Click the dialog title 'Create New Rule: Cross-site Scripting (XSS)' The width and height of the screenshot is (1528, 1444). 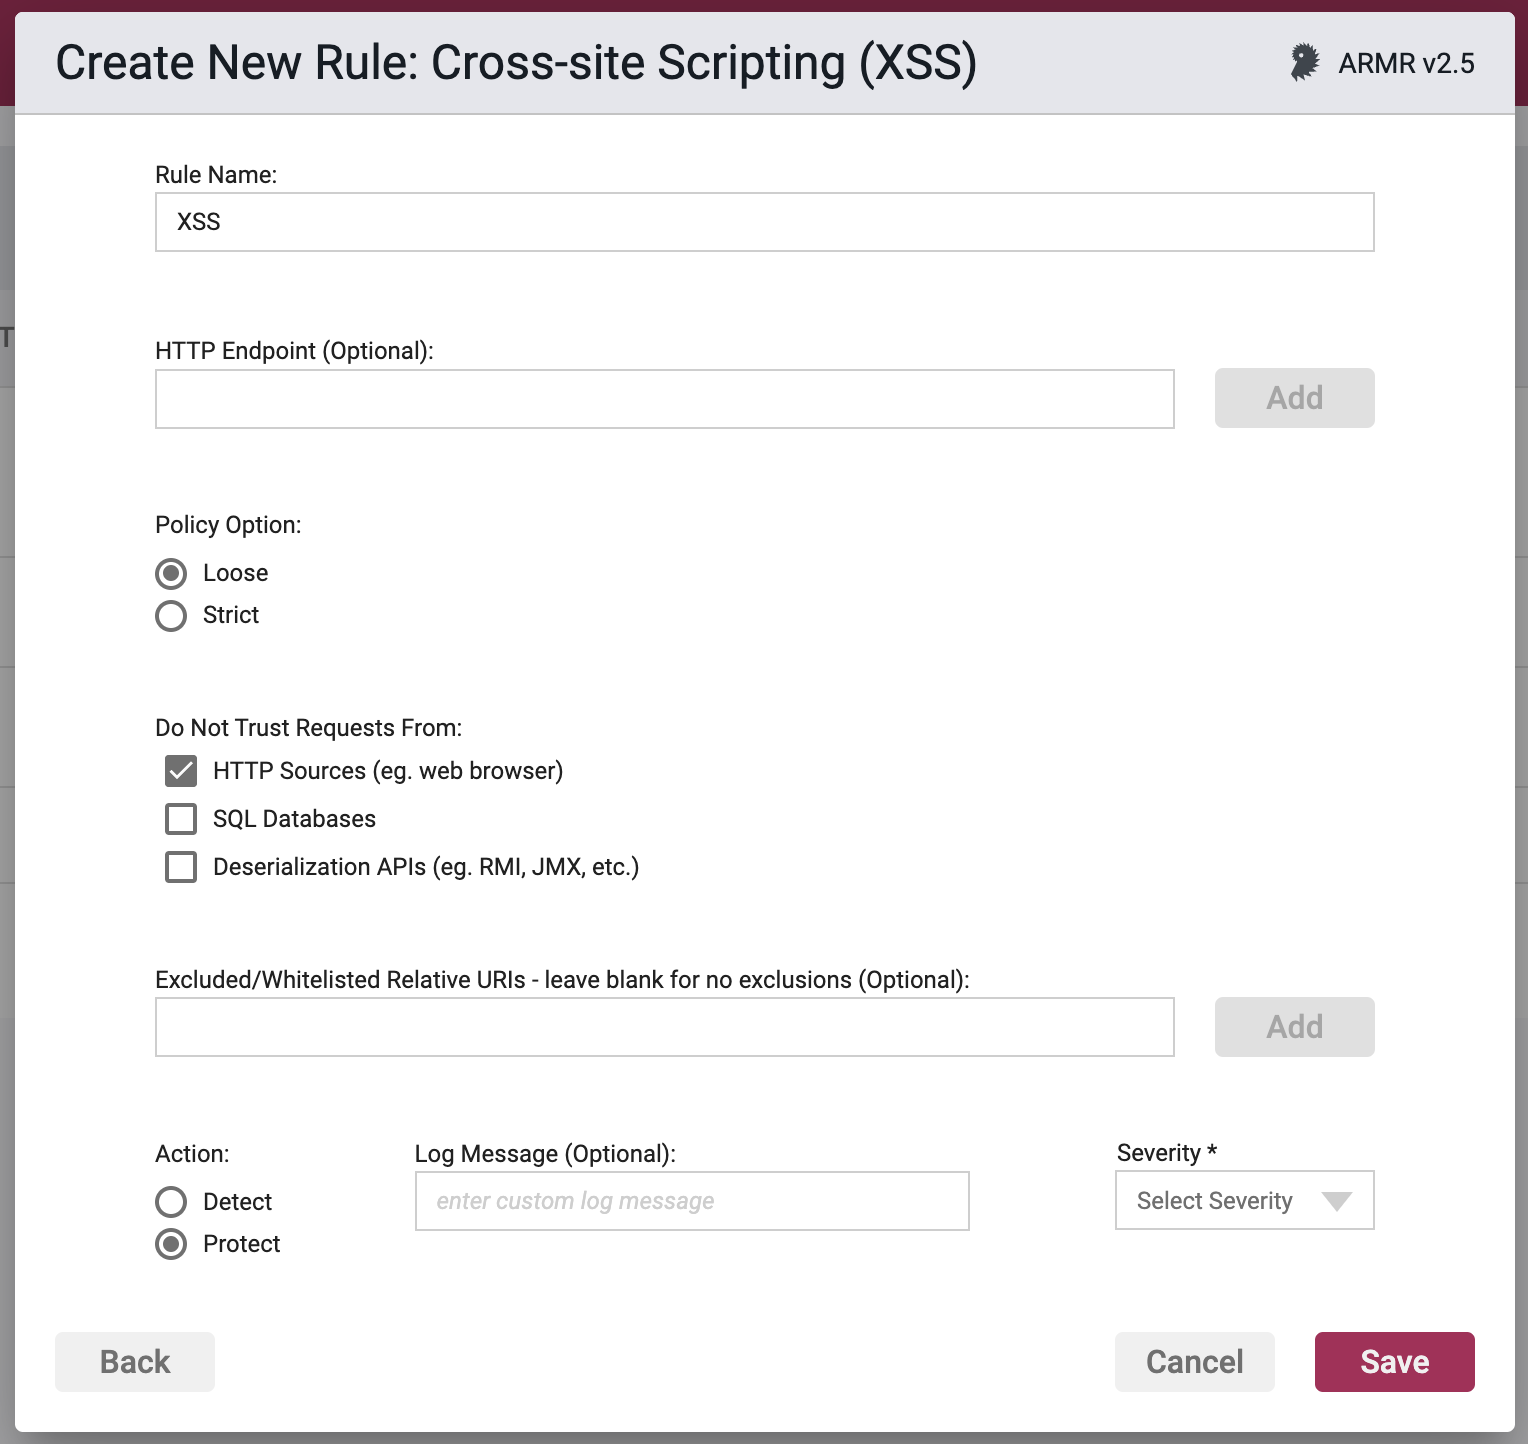(516, 63)
